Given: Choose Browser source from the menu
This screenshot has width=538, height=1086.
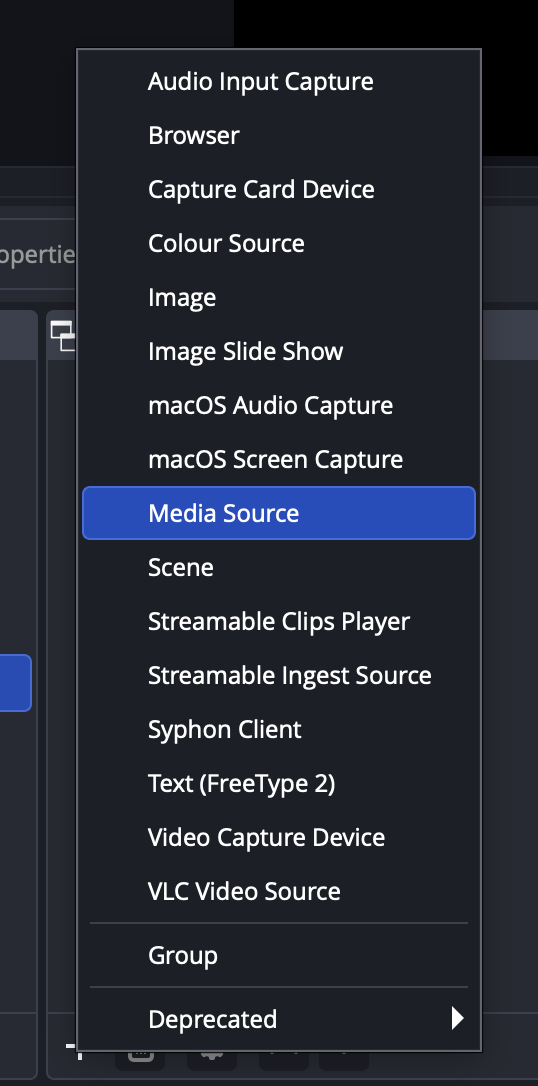Looking at the screenshot, I should click(278, 135).
